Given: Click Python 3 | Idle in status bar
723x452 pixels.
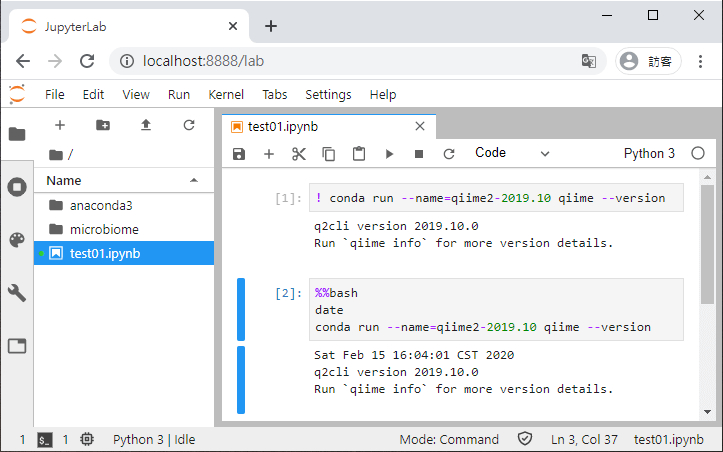Looking at the screenshot, I should pyautogui.click(x=154, y=440).
